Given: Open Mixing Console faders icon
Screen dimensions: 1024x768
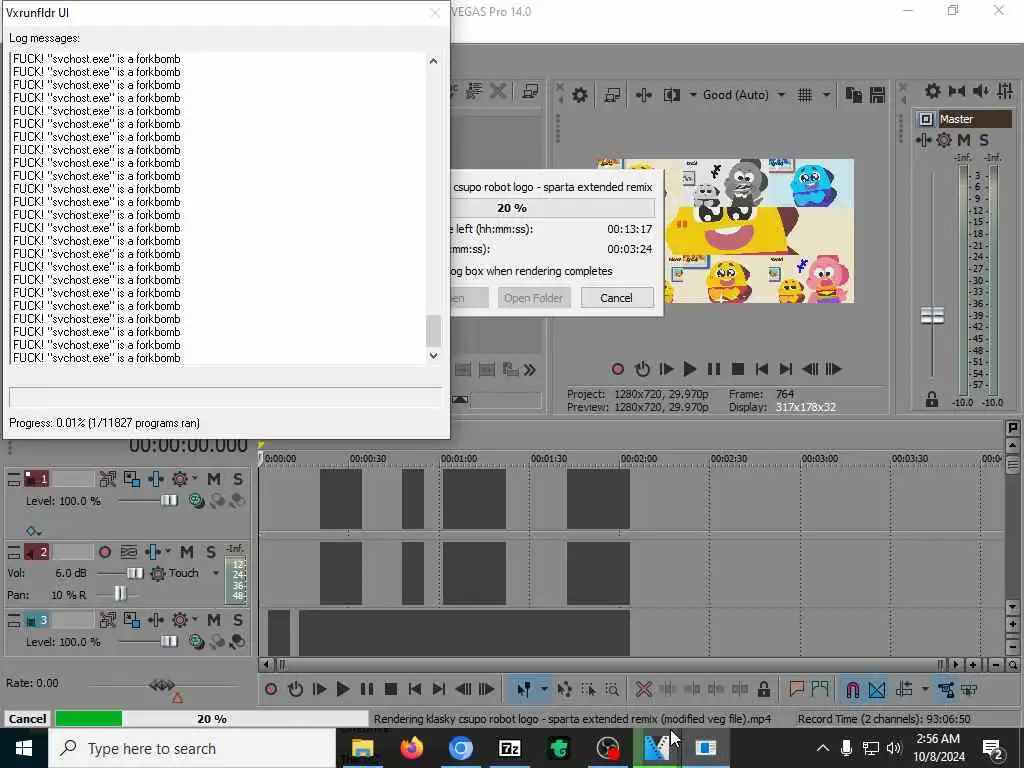Looking at the screenshot, I should tap(1005, 91).
